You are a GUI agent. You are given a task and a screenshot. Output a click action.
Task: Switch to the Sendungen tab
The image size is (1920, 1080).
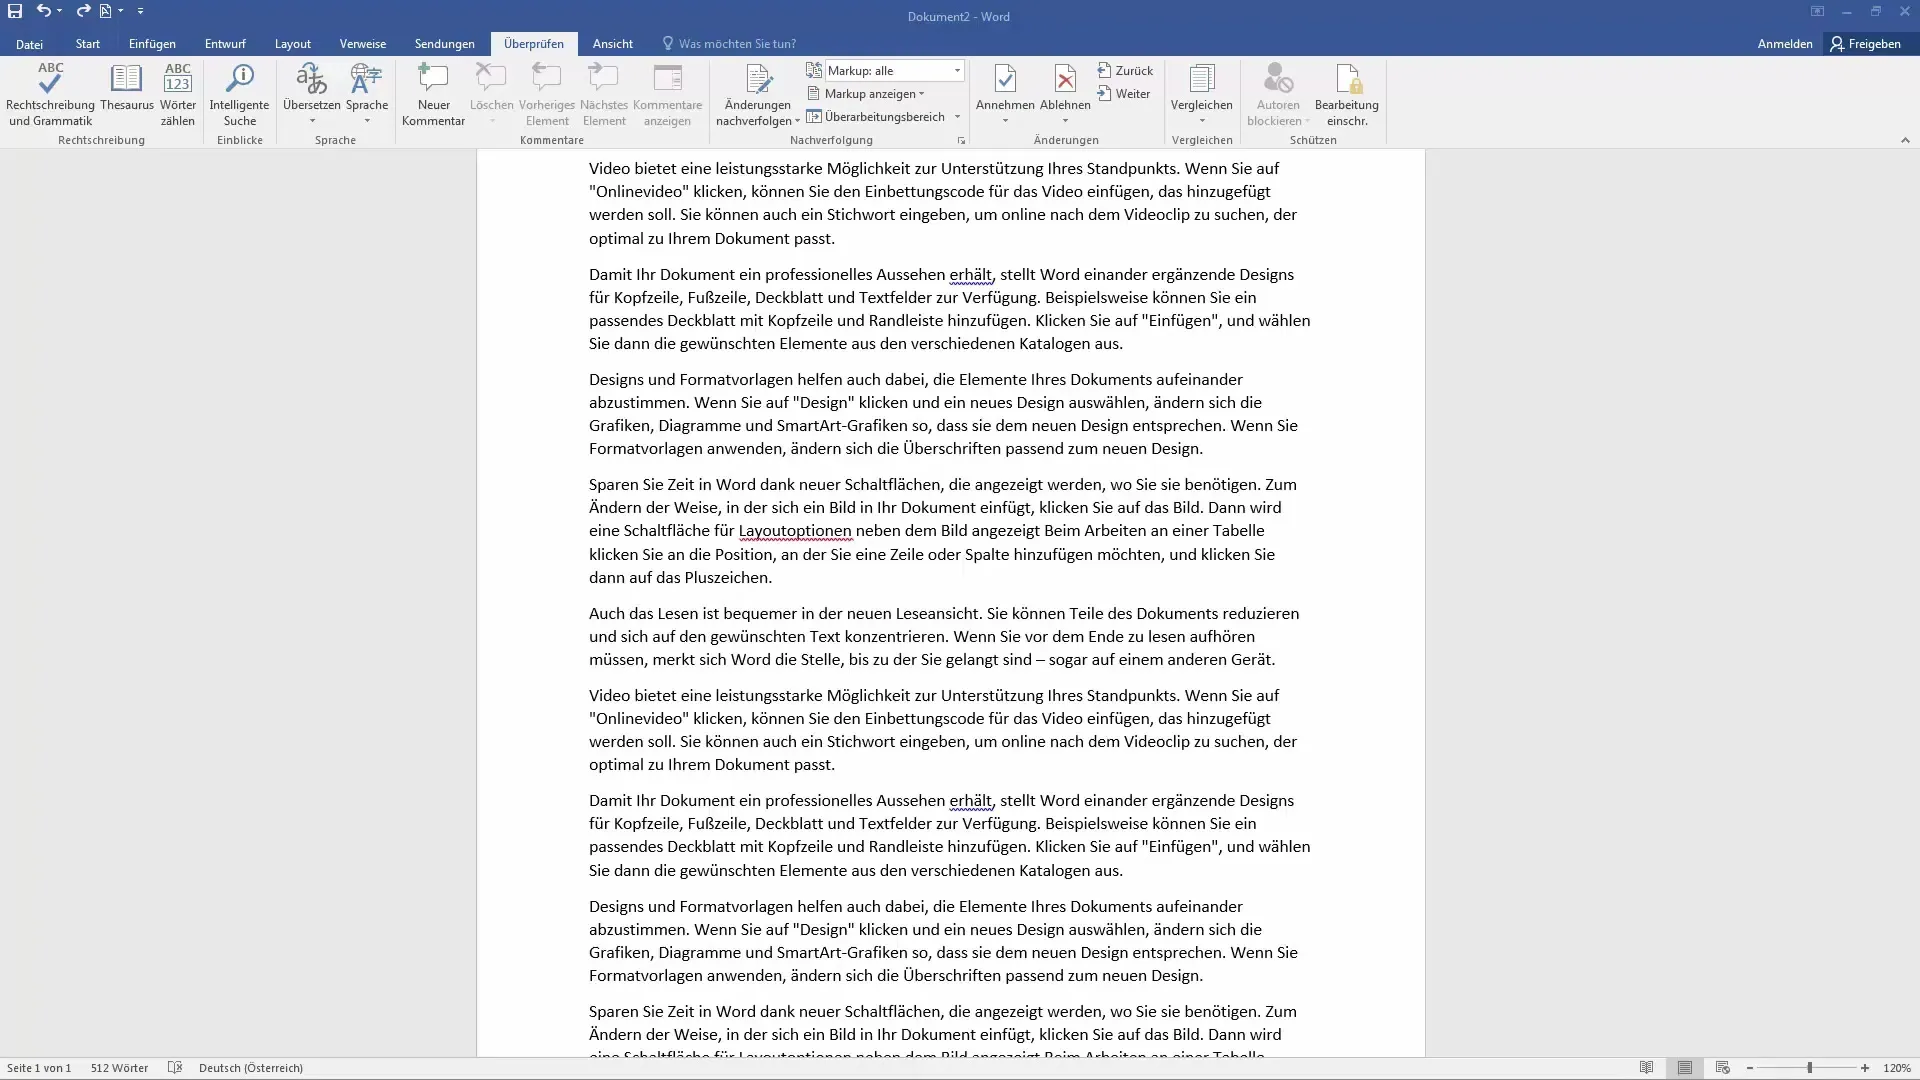(x=444, y=44)
